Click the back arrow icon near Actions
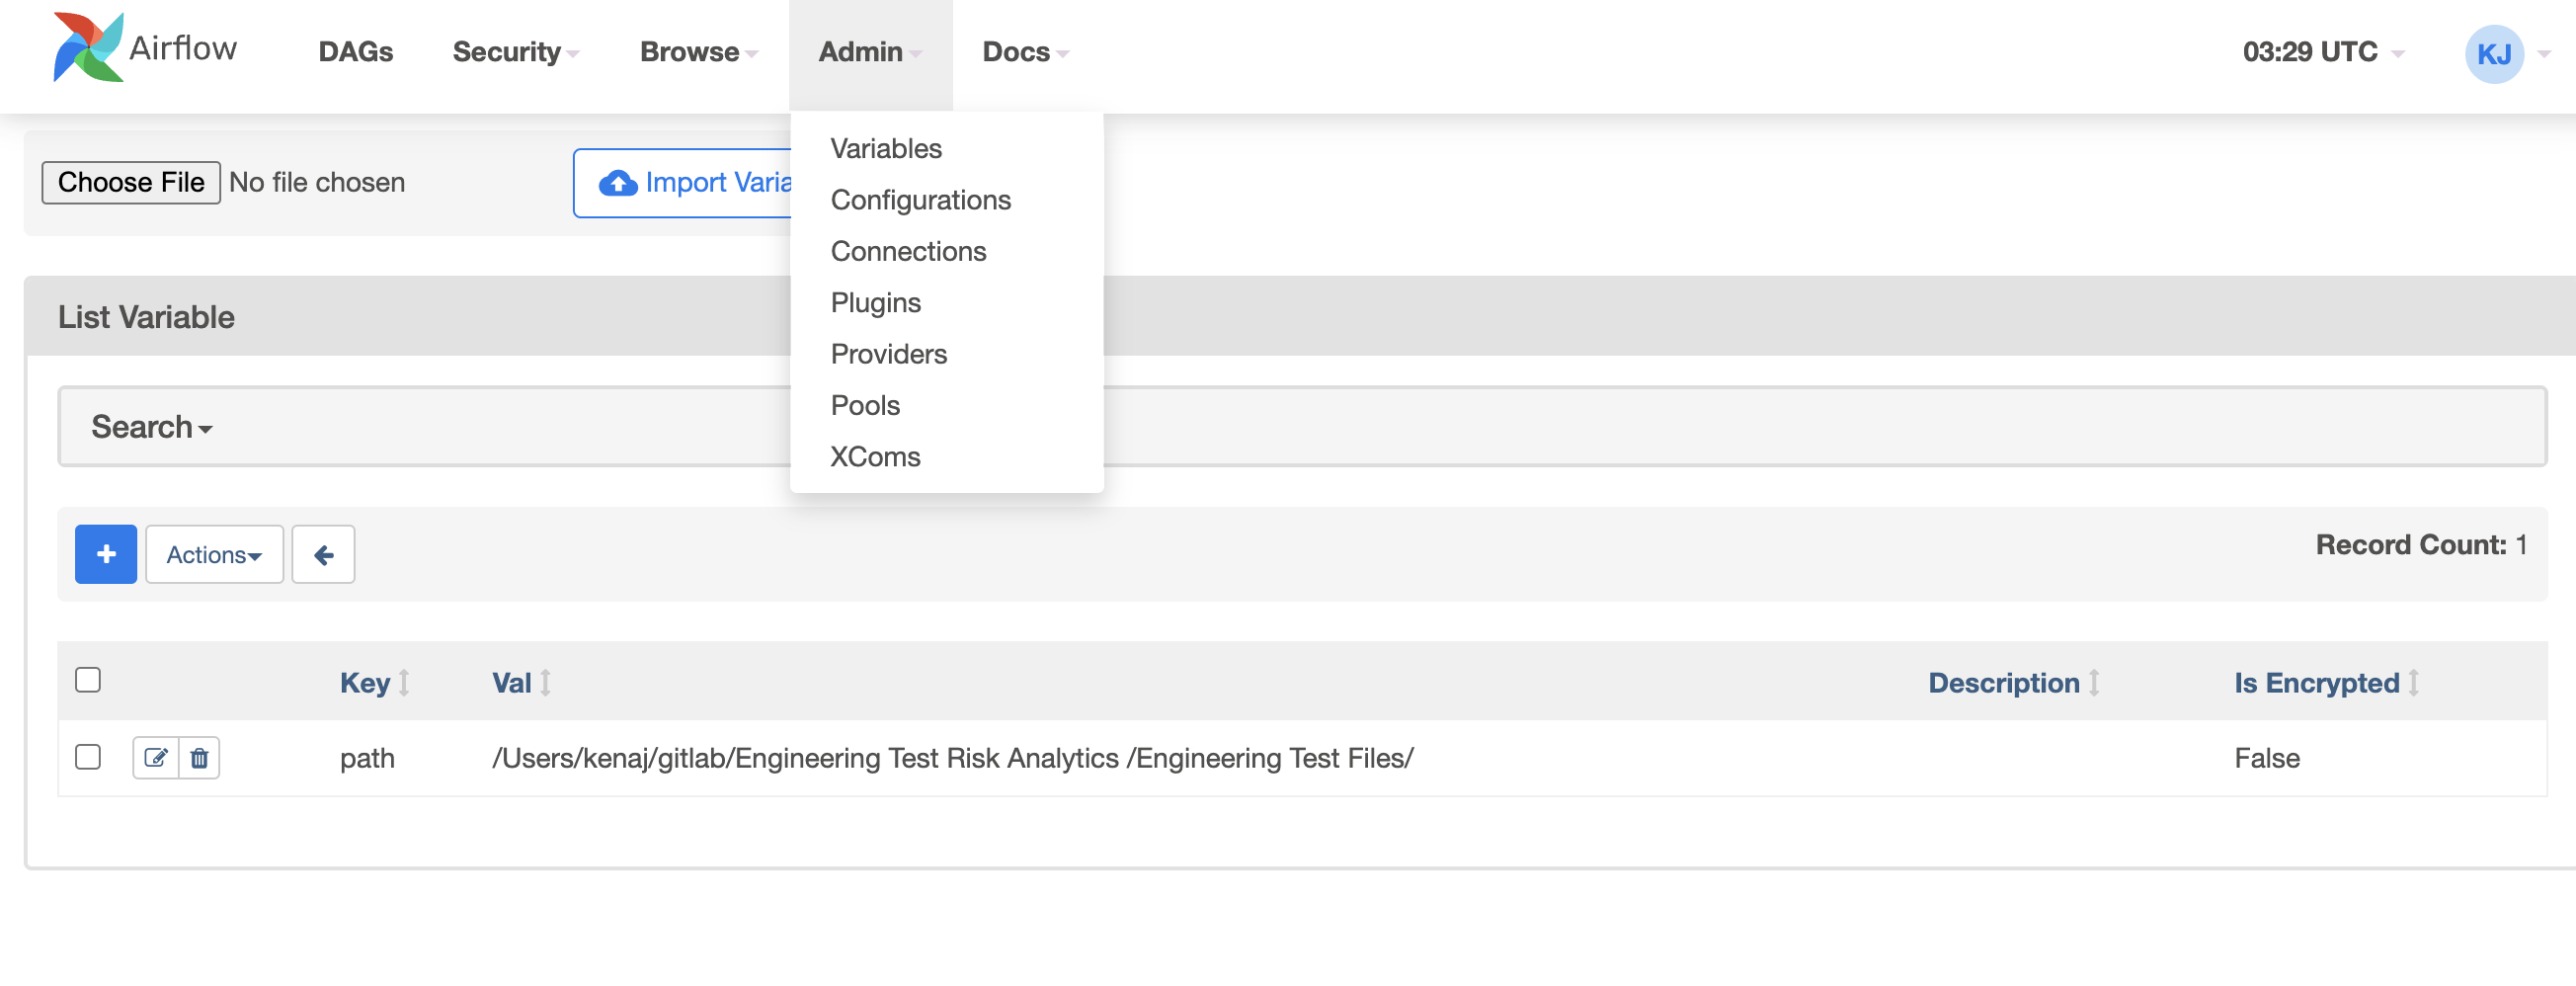Image resolution: width=2576 pixels, height=986 pixels. [x=323, y=553]
